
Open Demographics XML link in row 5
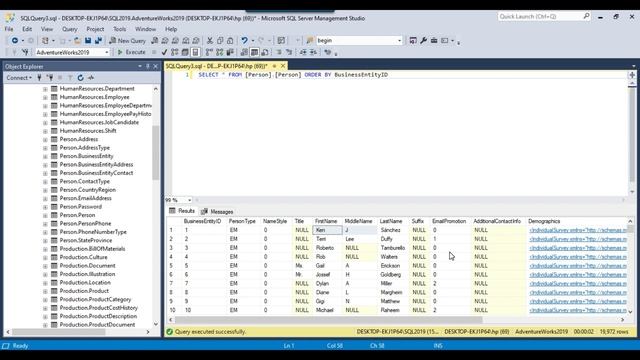click(x=578, y=266)
